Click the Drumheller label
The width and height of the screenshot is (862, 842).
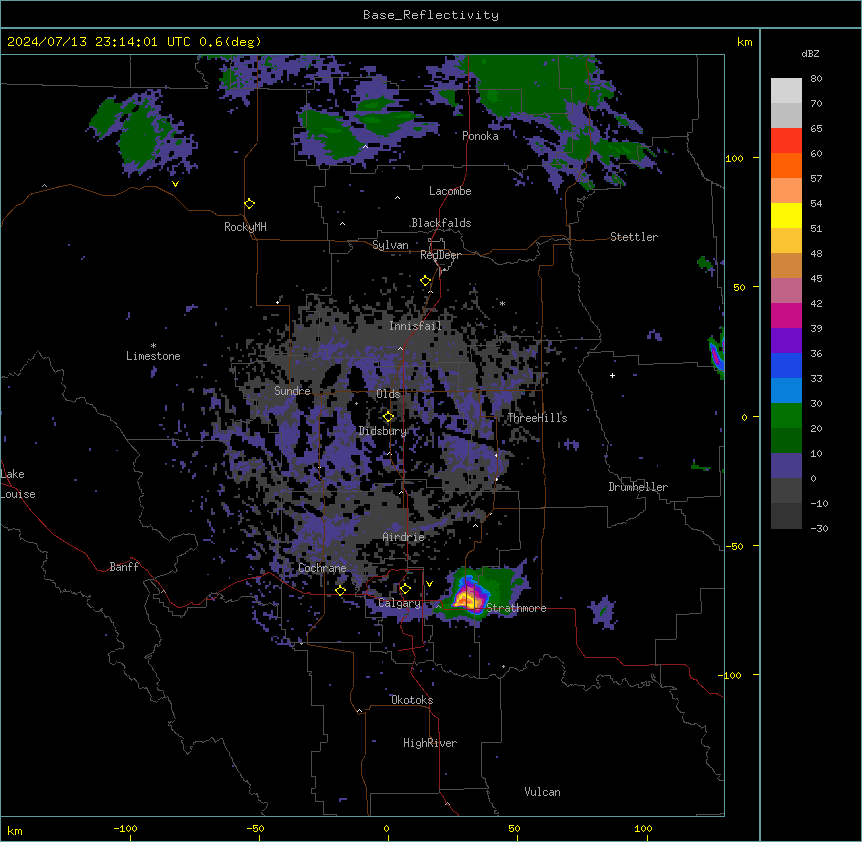638,487
